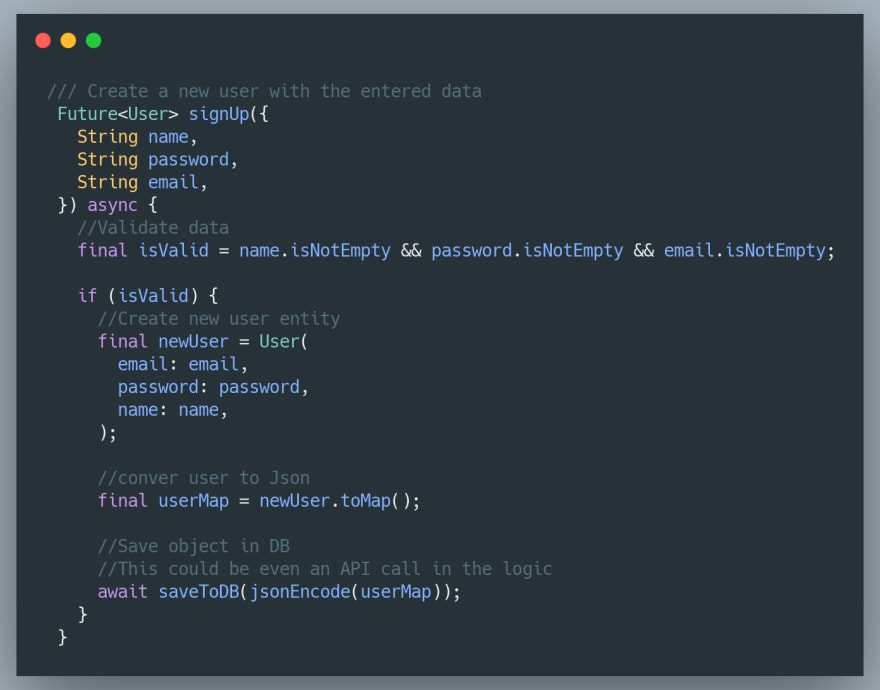Click the 'saveToDB' function call
This screenshot has width=880, height=690.
click(x=199, y=592)
